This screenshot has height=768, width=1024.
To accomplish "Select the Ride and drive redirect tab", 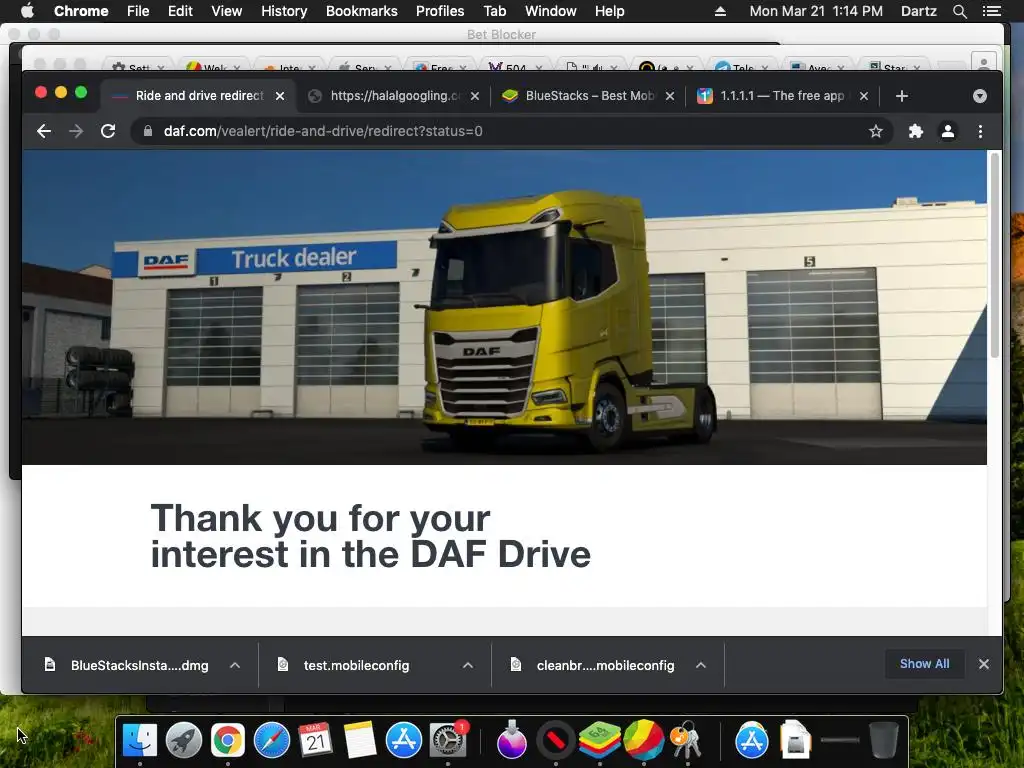I will (x=199, y=96).
